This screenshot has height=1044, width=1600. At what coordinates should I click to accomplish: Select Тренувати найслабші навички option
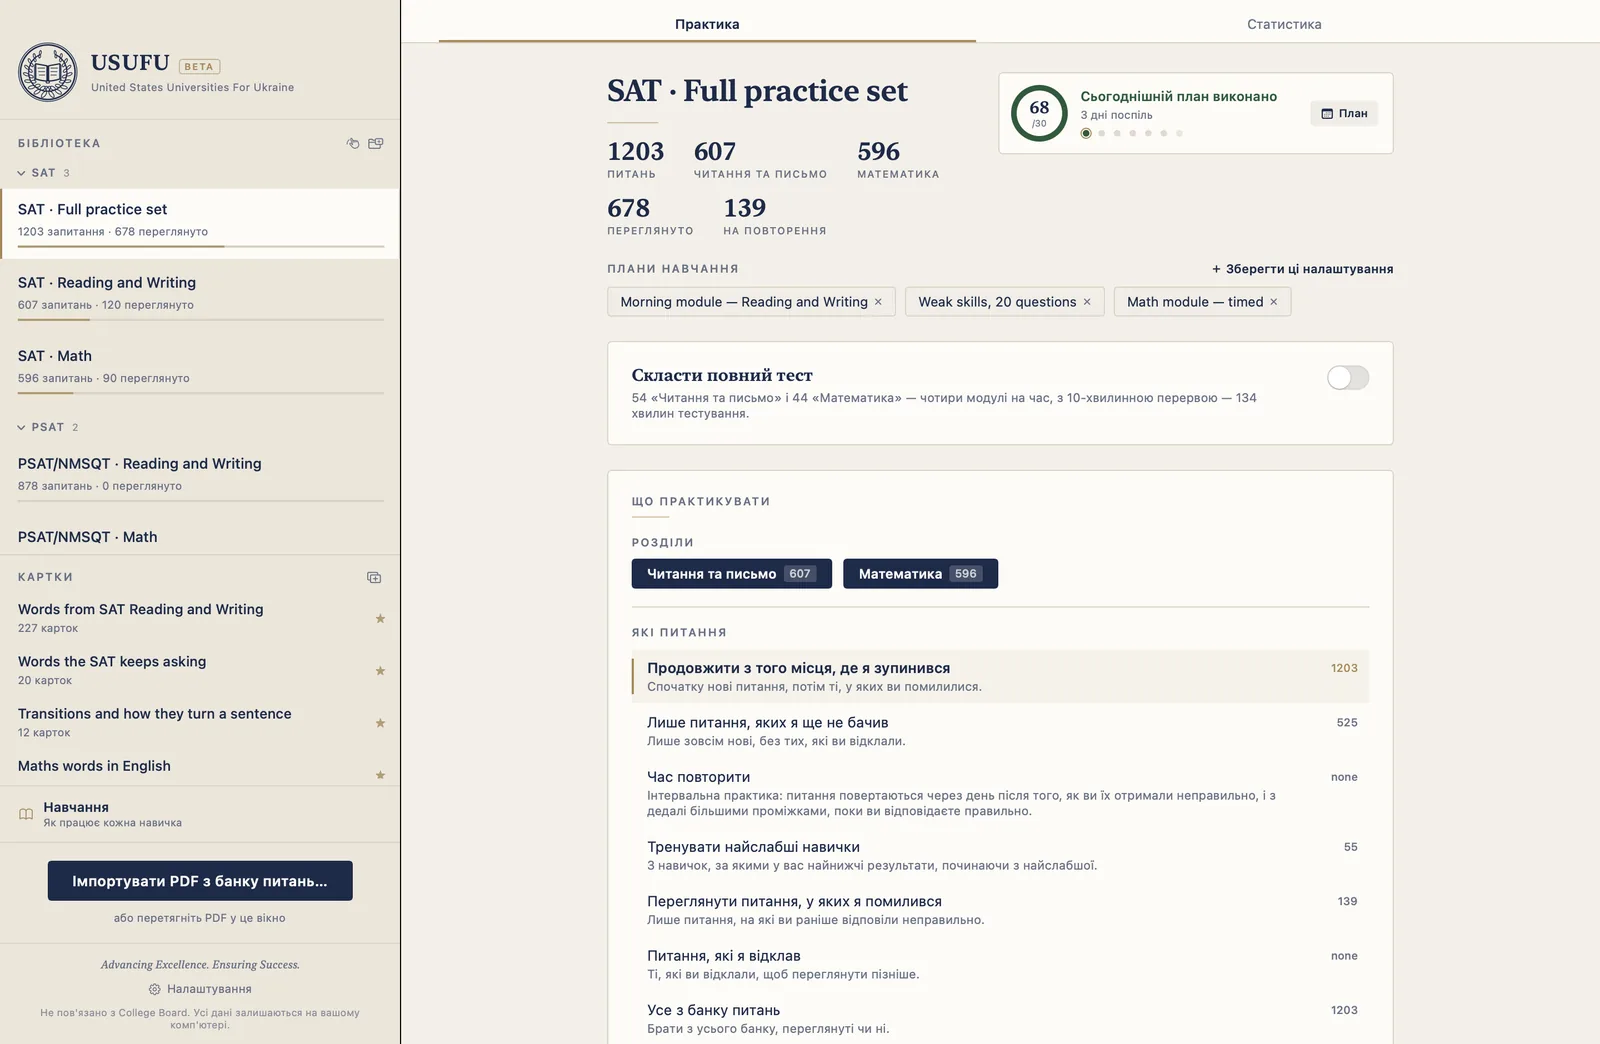(x=1000, y=856)
